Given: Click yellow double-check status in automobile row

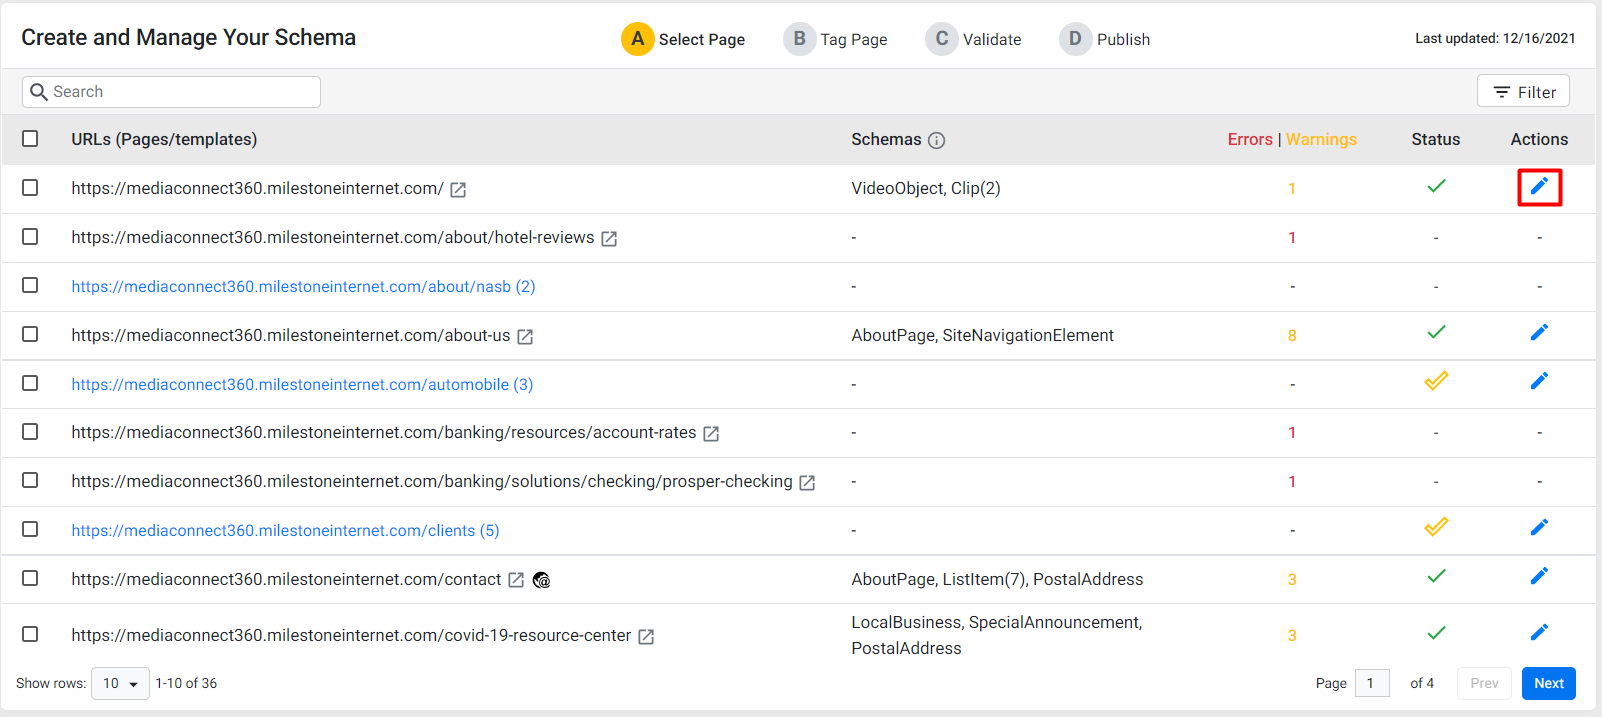Looking at the screenshot, I should coord(1436,381).
